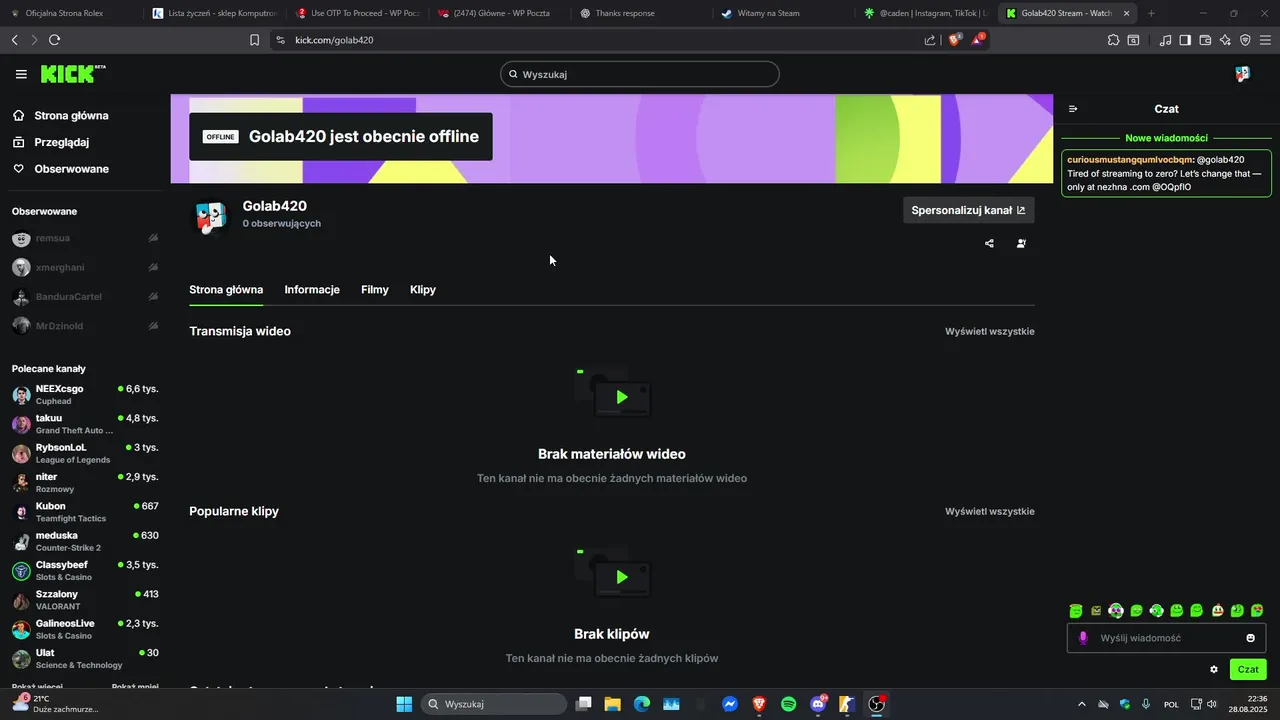Insert the first green emote with halo
Screen dimensions: 1280x720
point(1076,611)
